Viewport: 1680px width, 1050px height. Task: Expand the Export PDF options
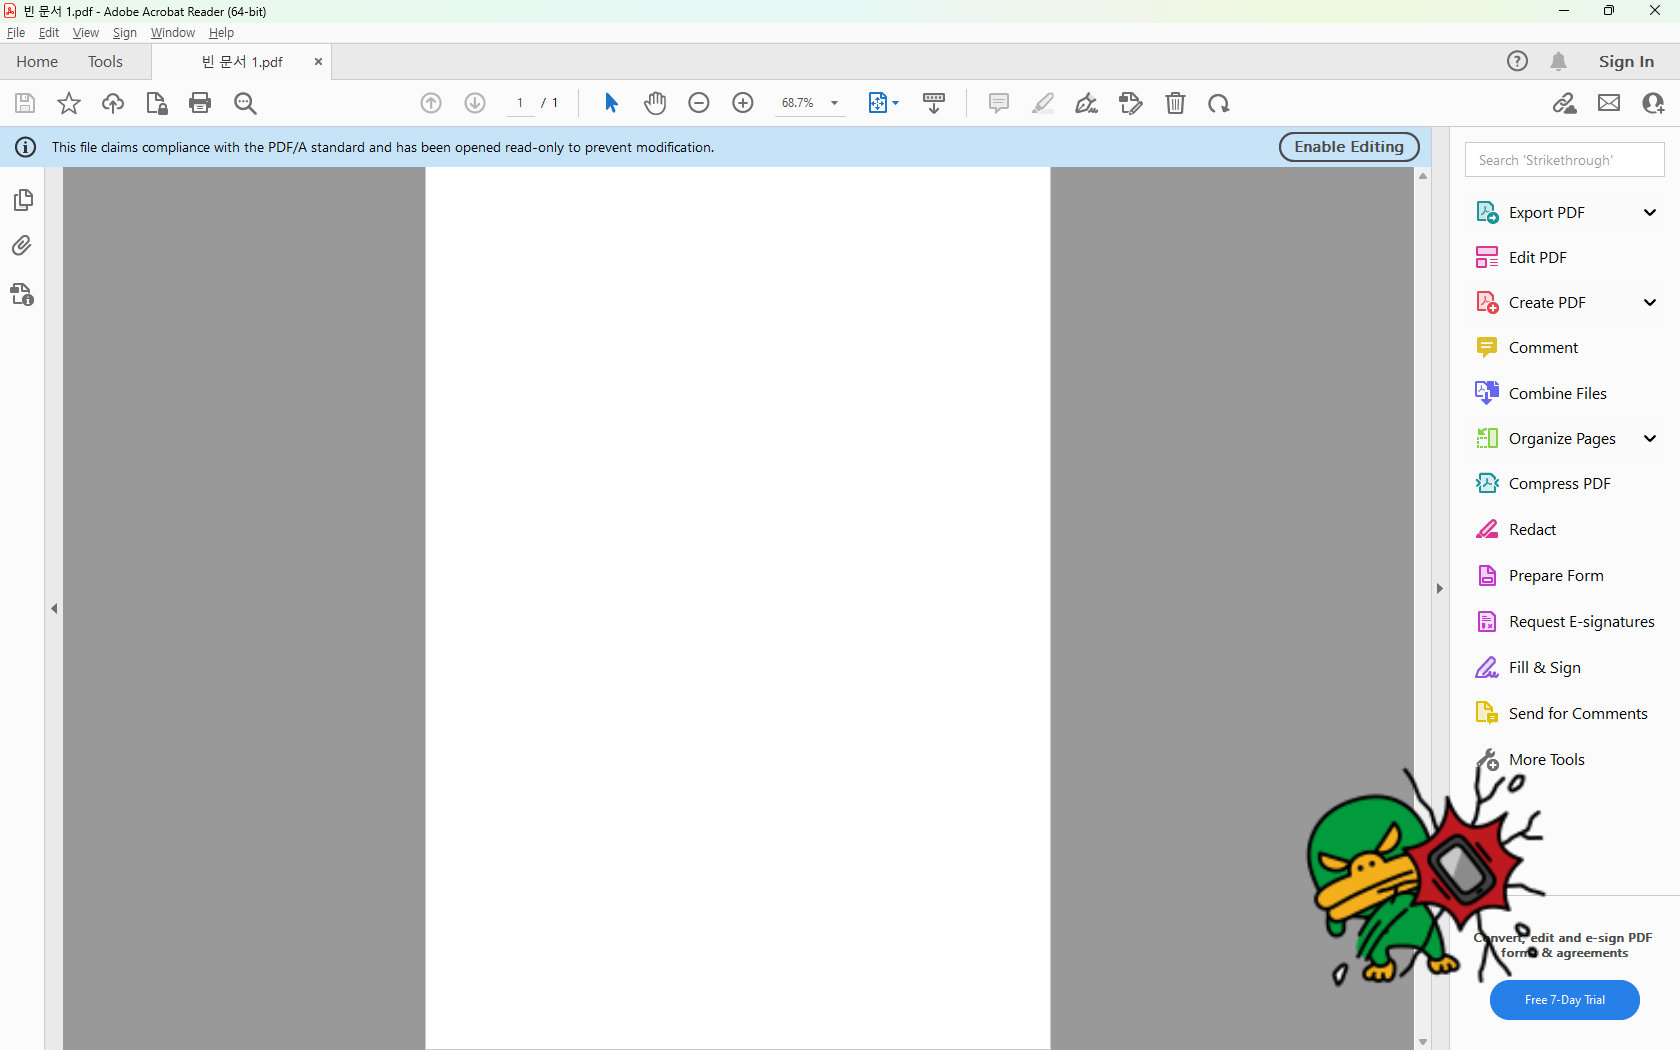pos(1650,212)
